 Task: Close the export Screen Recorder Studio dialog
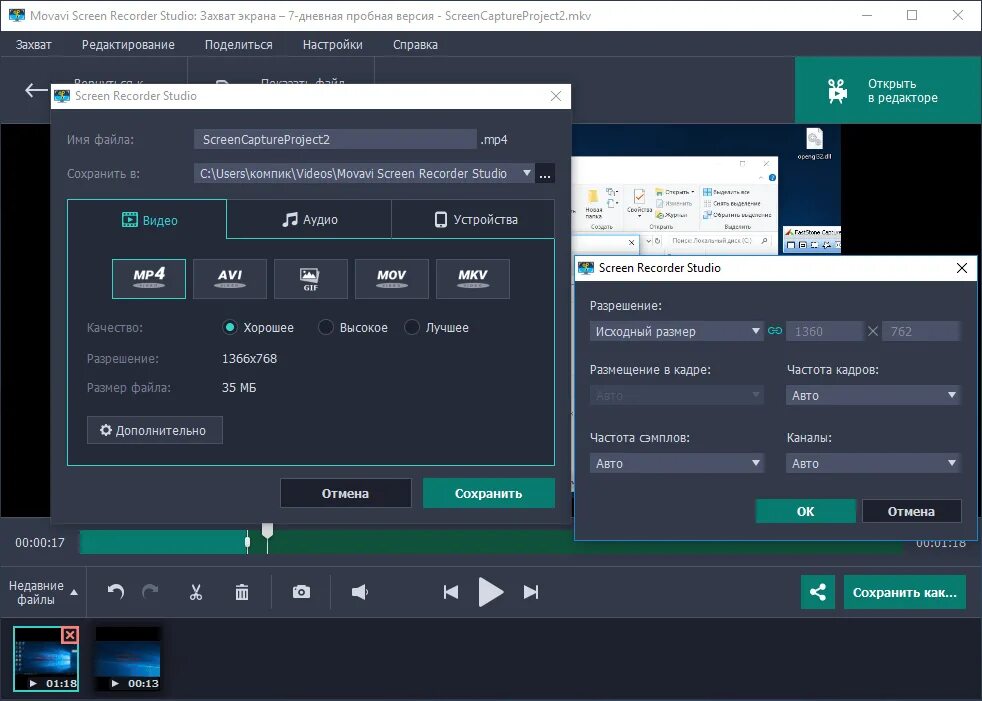pyautogui.click(x=556, y=96)
